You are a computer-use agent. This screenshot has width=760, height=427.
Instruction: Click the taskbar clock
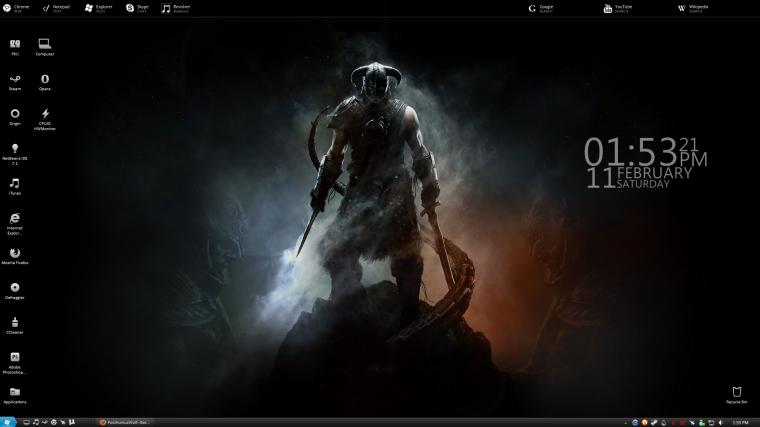coord(740,423)
